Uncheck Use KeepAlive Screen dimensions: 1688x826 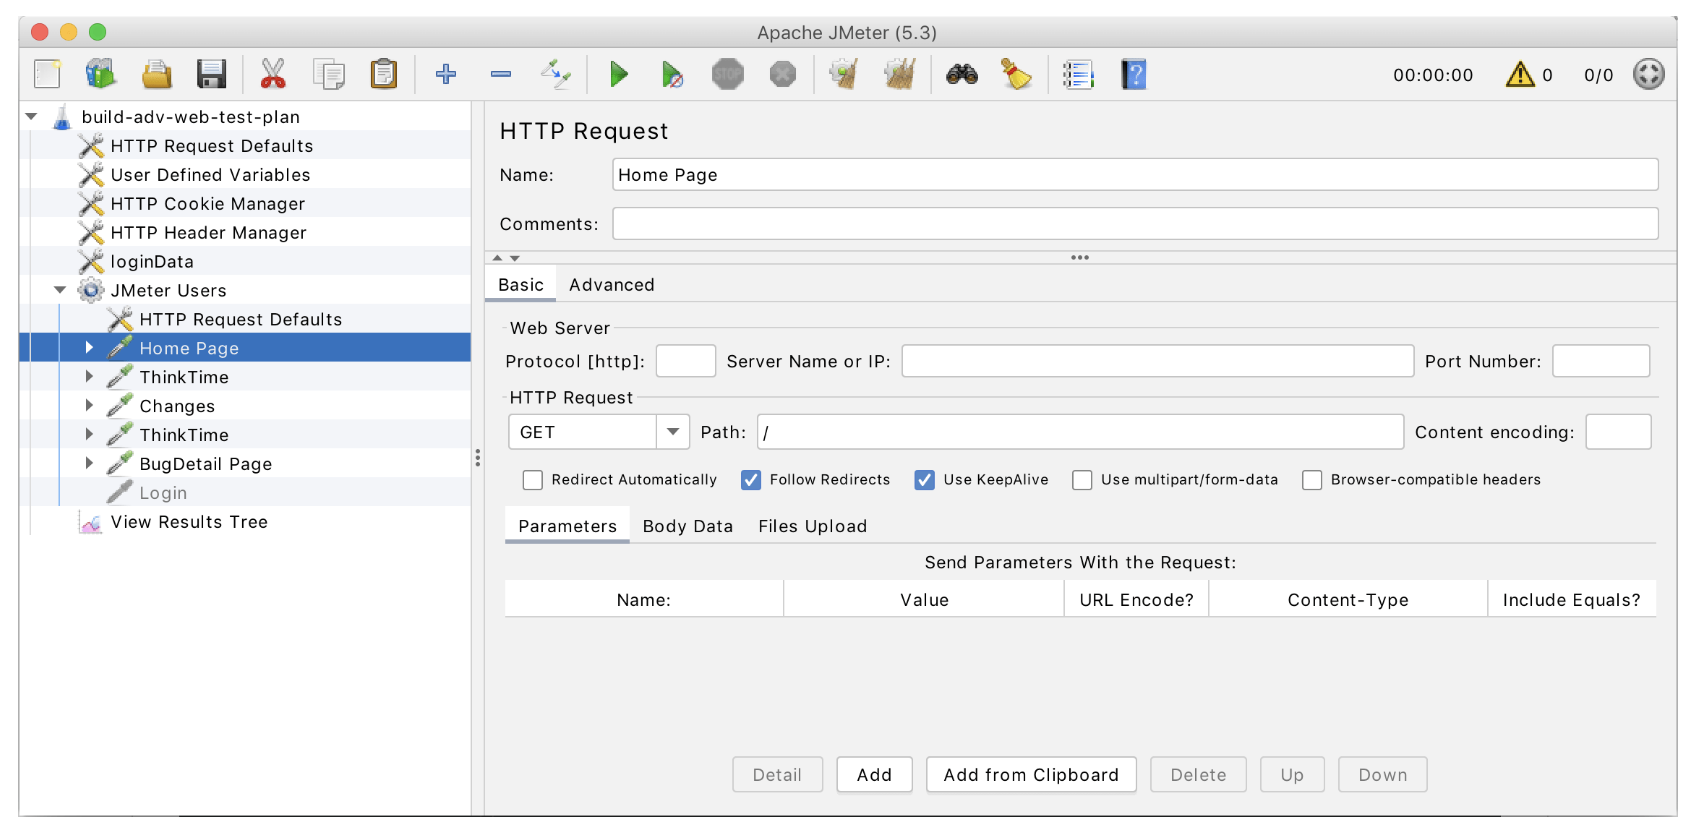point(925,480)
